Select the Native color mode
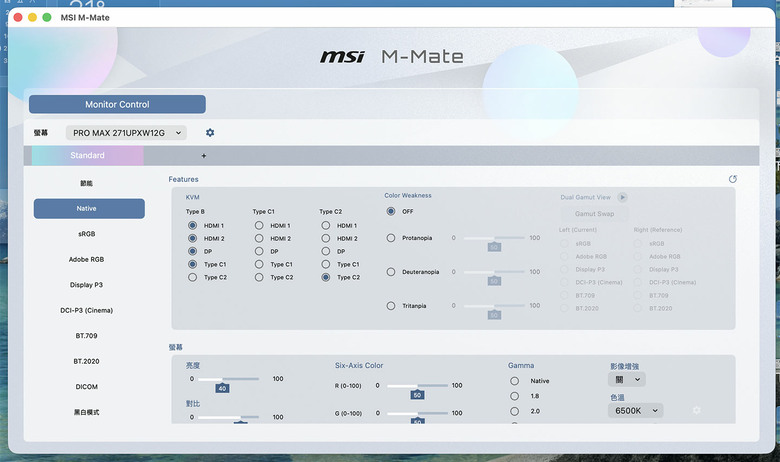The image size is (780, 462). 89,208
